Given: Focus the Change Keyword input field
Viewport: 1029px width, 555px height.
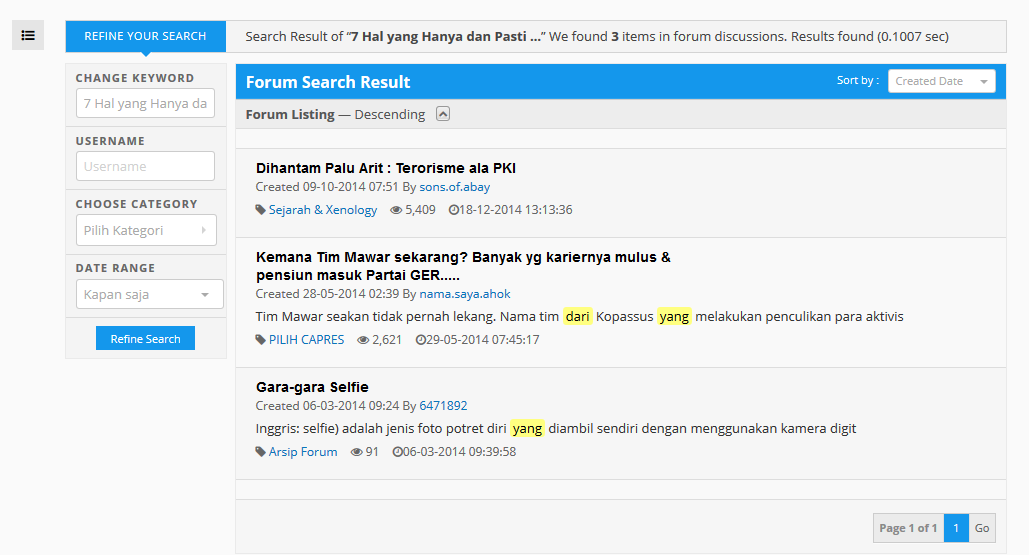Looking at the screenshot, I should pyautogui.click(x=145, y=104).
